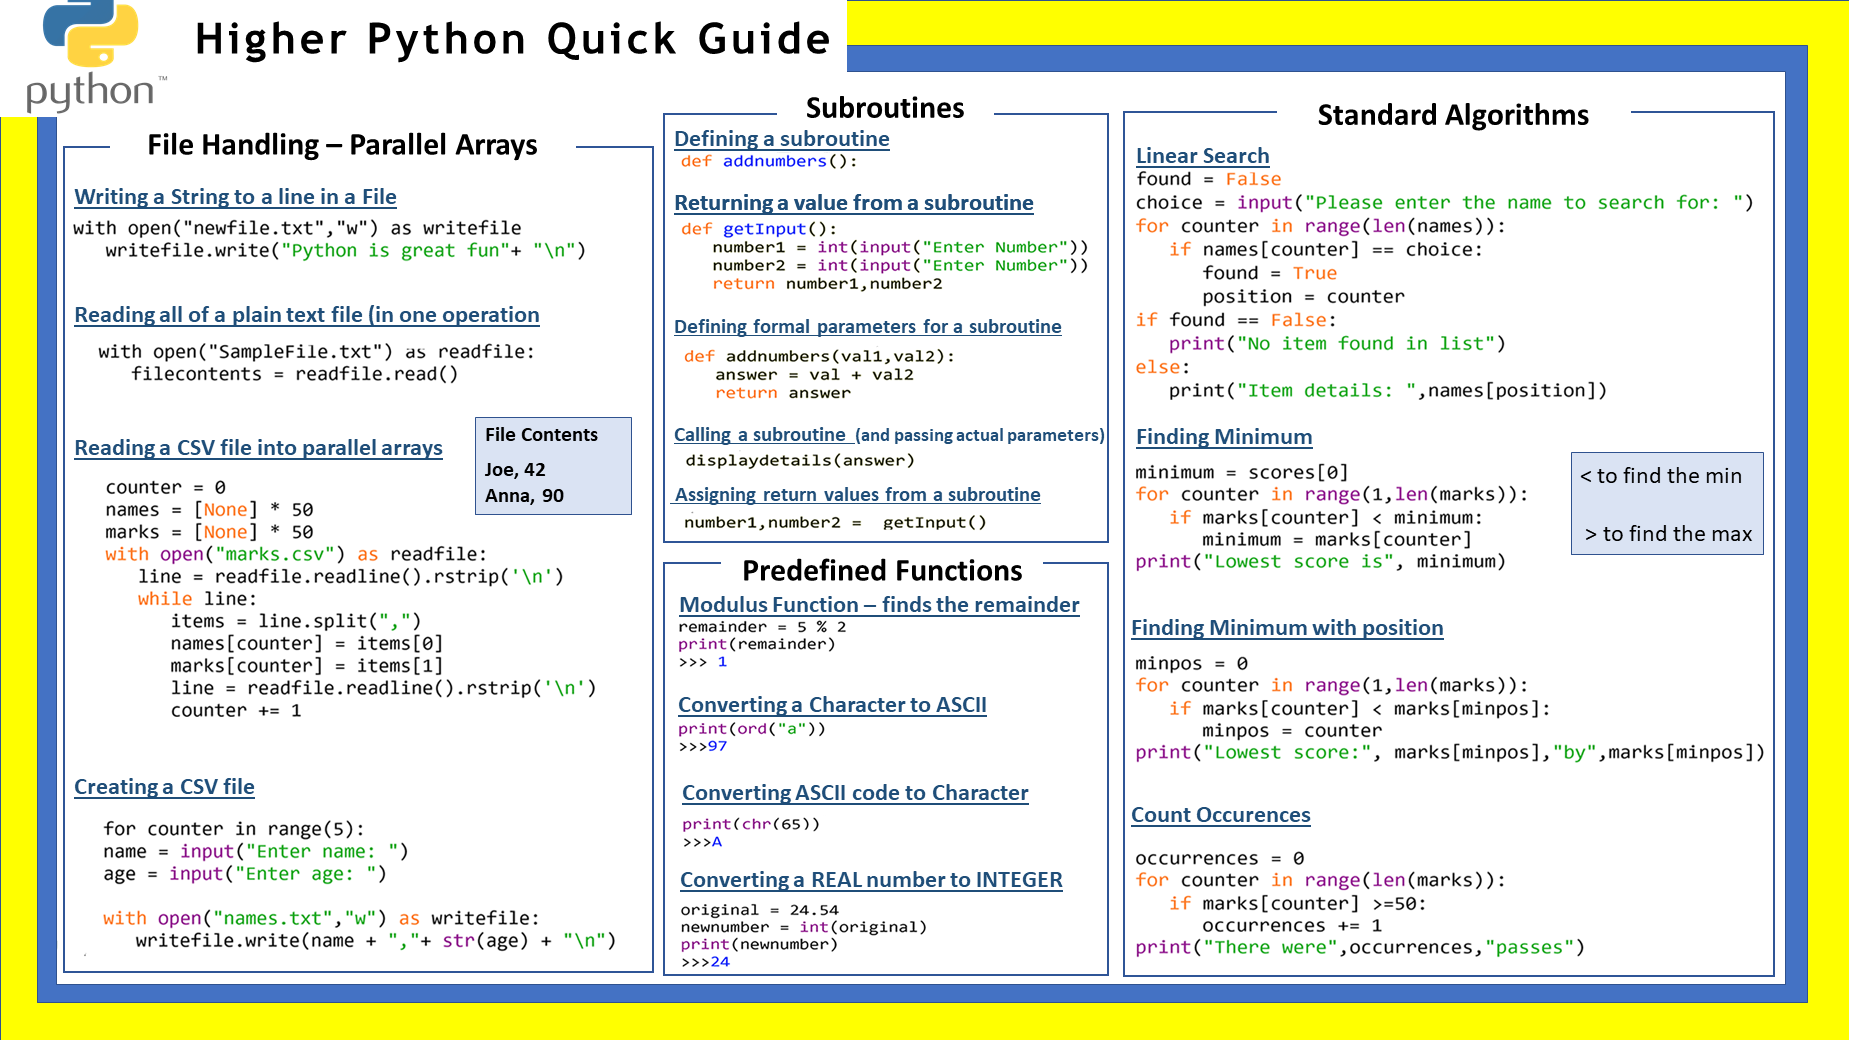Open Reading all of a plain text file link
Viewport: 1849px width, 1040px height.
tap(306, 315)
